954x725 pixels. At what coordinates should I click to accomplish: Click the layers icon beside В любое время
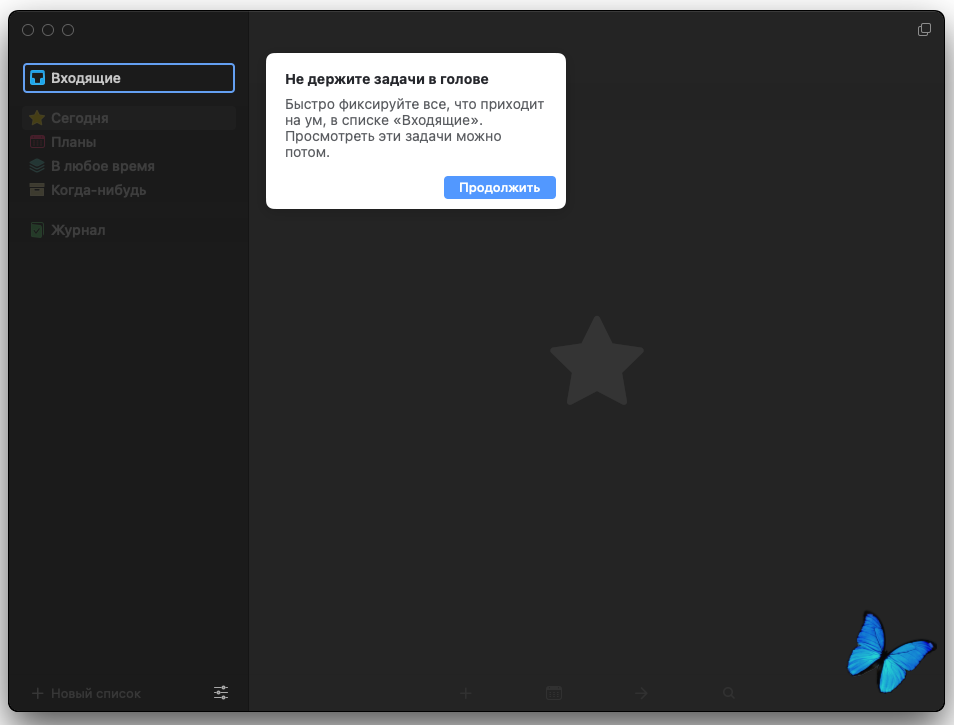tap(37, 166)
